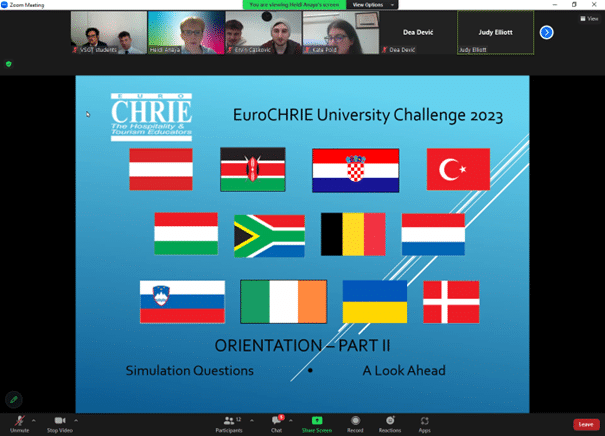Viewport: 605px width, 436px height.
Task: Leave the meeting with the red button
Action: coord(586,424)
